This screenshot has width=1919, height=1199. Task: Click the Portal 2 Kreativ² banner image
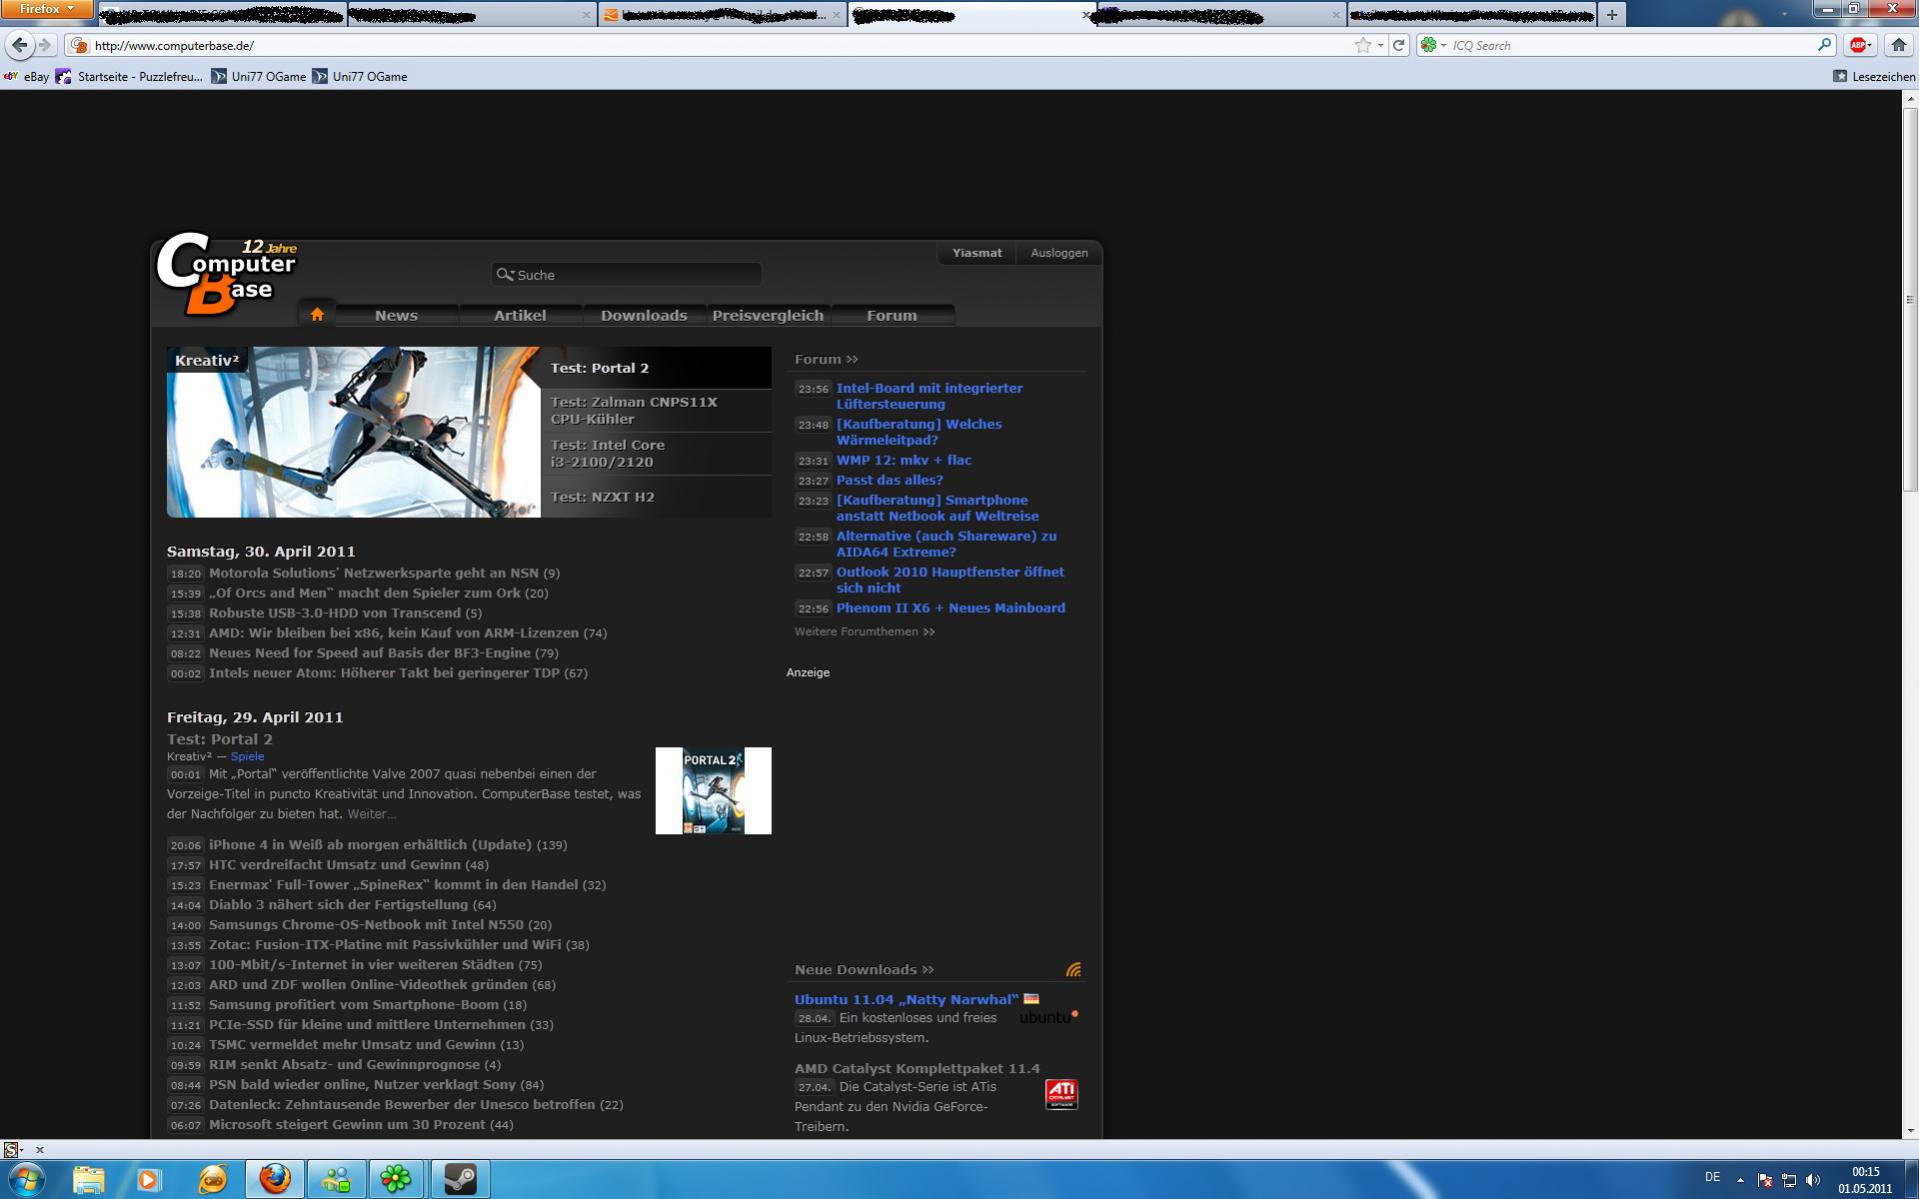coord(353,432)
